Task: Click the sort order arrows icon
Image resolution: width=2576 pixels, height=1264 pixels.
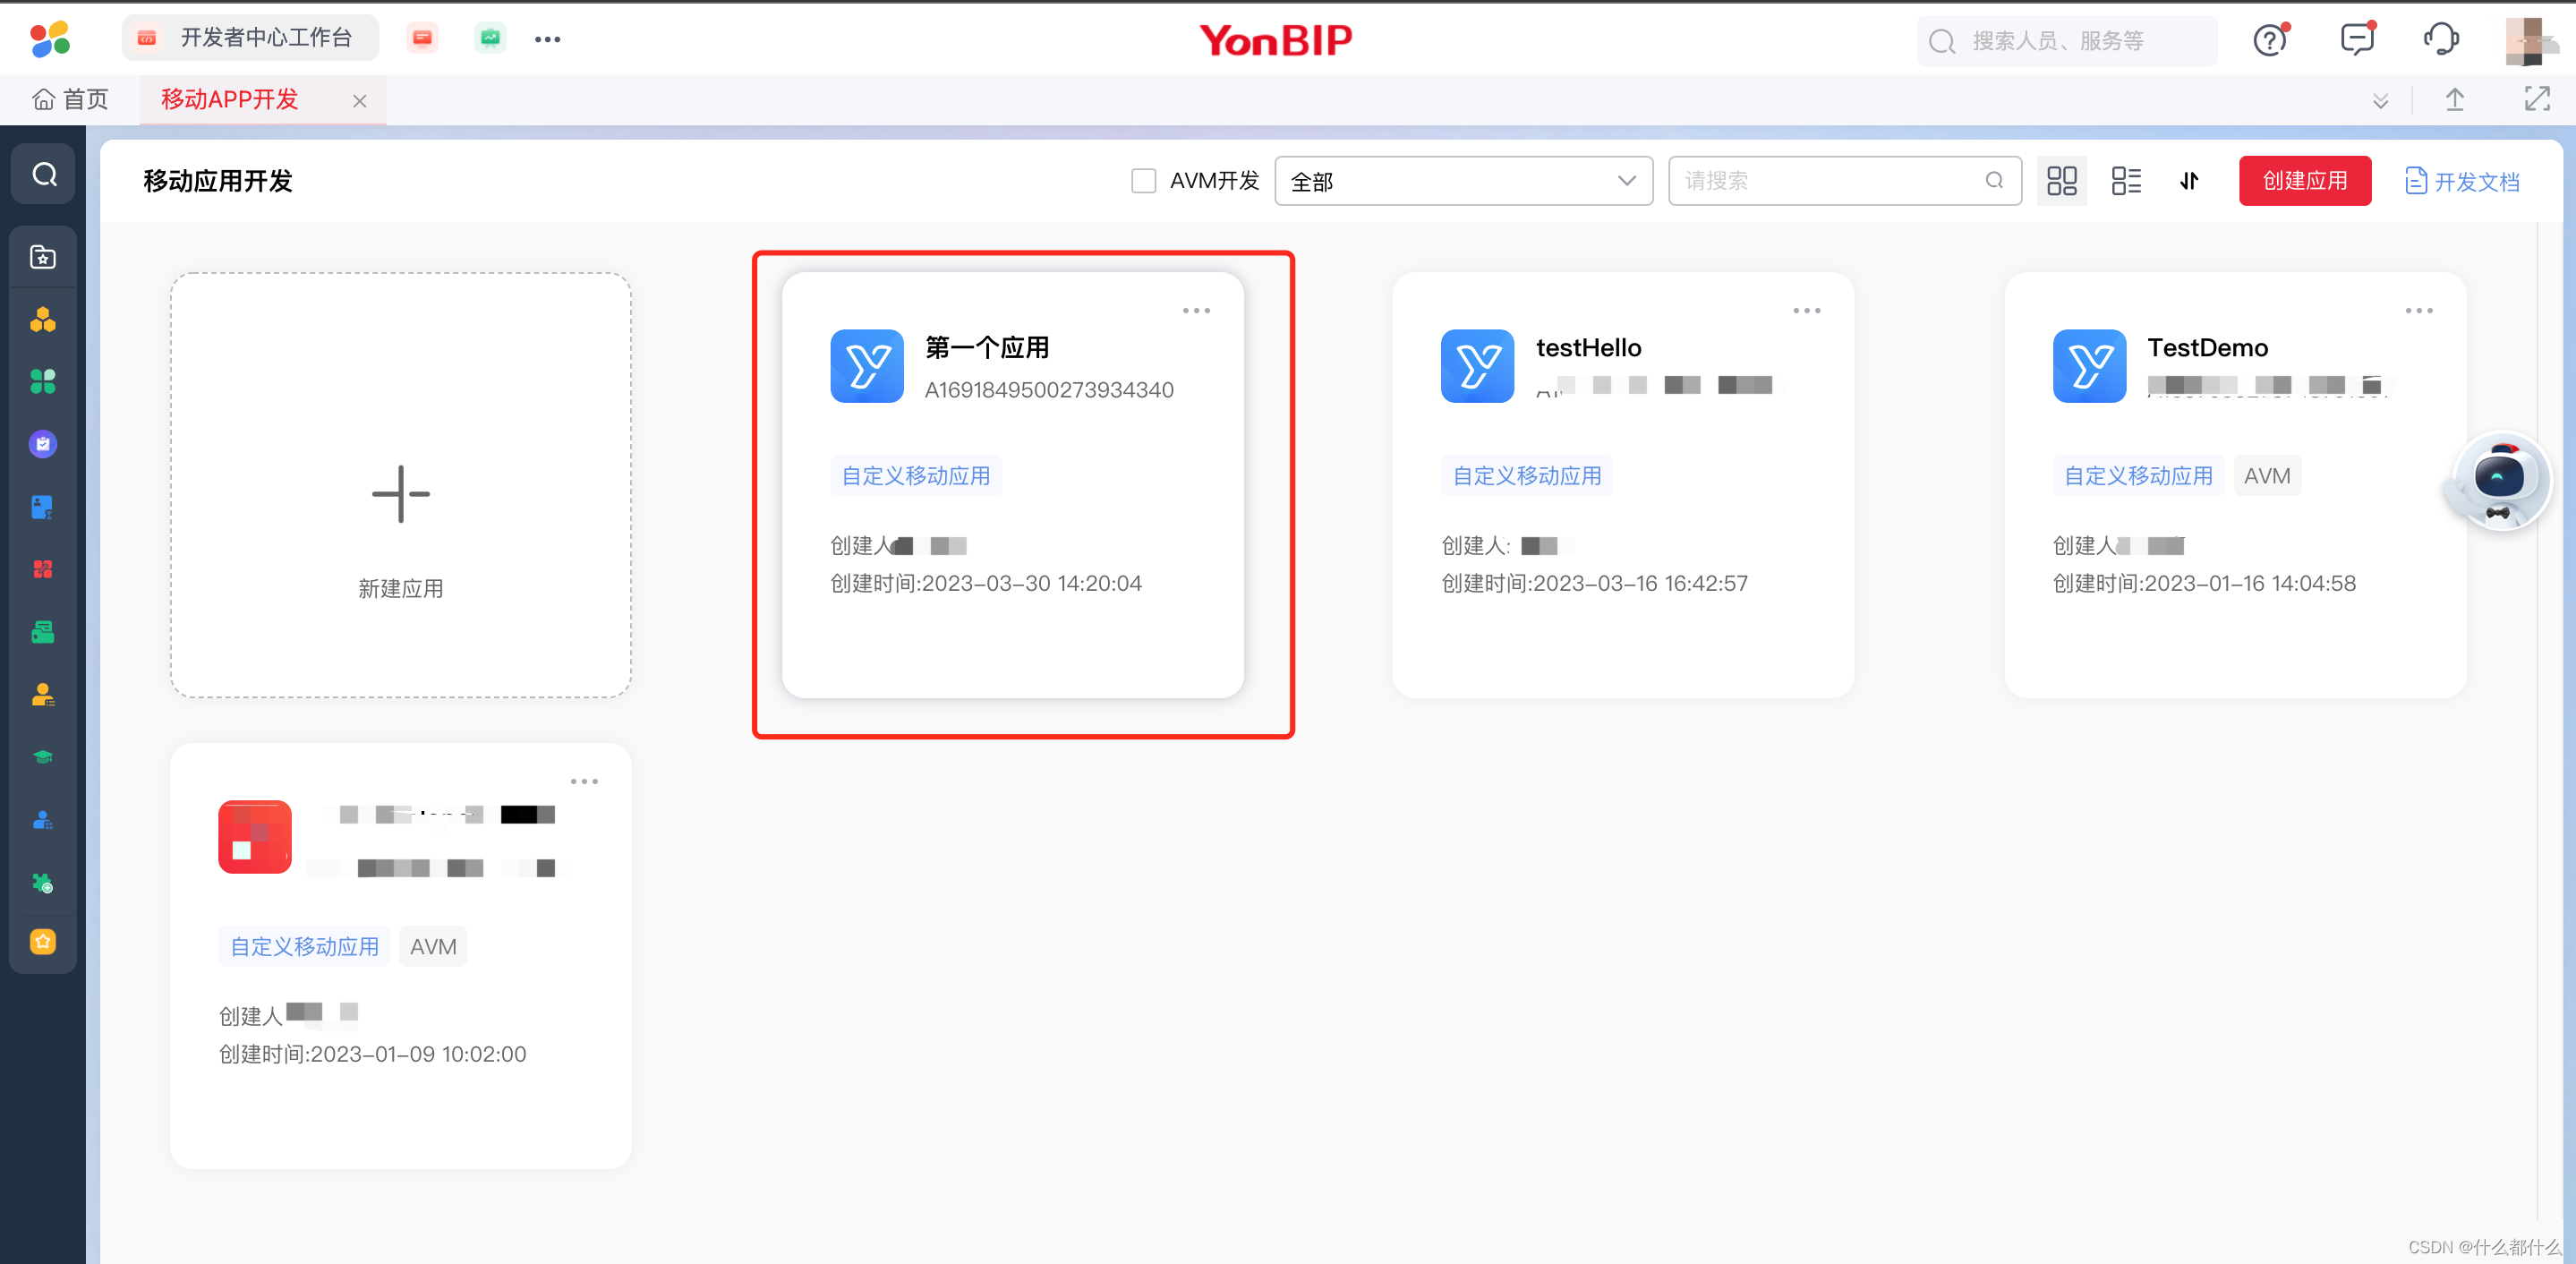Action: pyautogui.click(x=2189, y=181)
